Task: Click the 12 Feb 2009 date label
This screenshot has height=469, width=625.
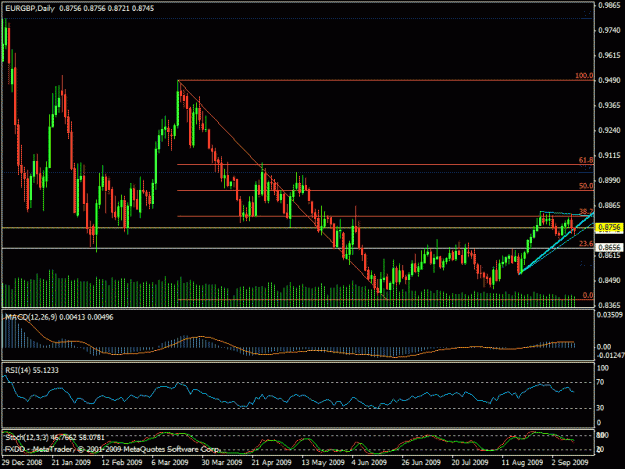Action: point(122,463)
